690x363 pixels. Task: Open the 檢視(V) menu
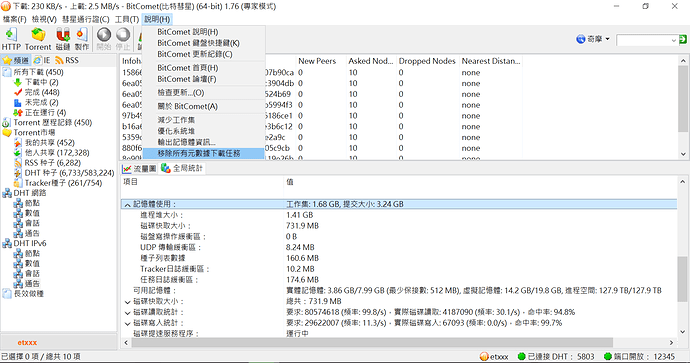click(x=44, y=19)
